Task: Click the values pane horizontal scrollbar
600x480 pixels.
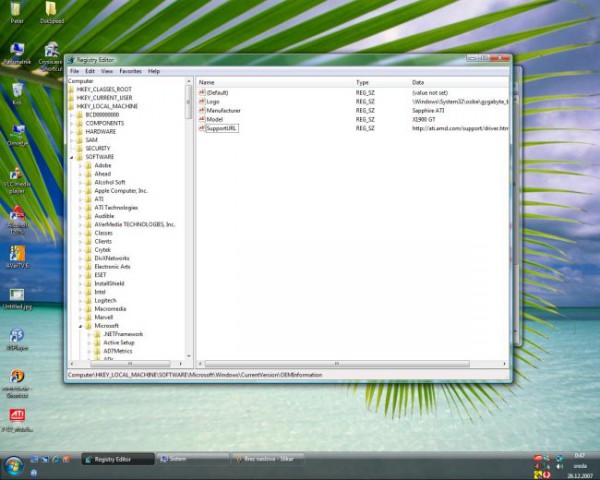Action: (337, 364)
